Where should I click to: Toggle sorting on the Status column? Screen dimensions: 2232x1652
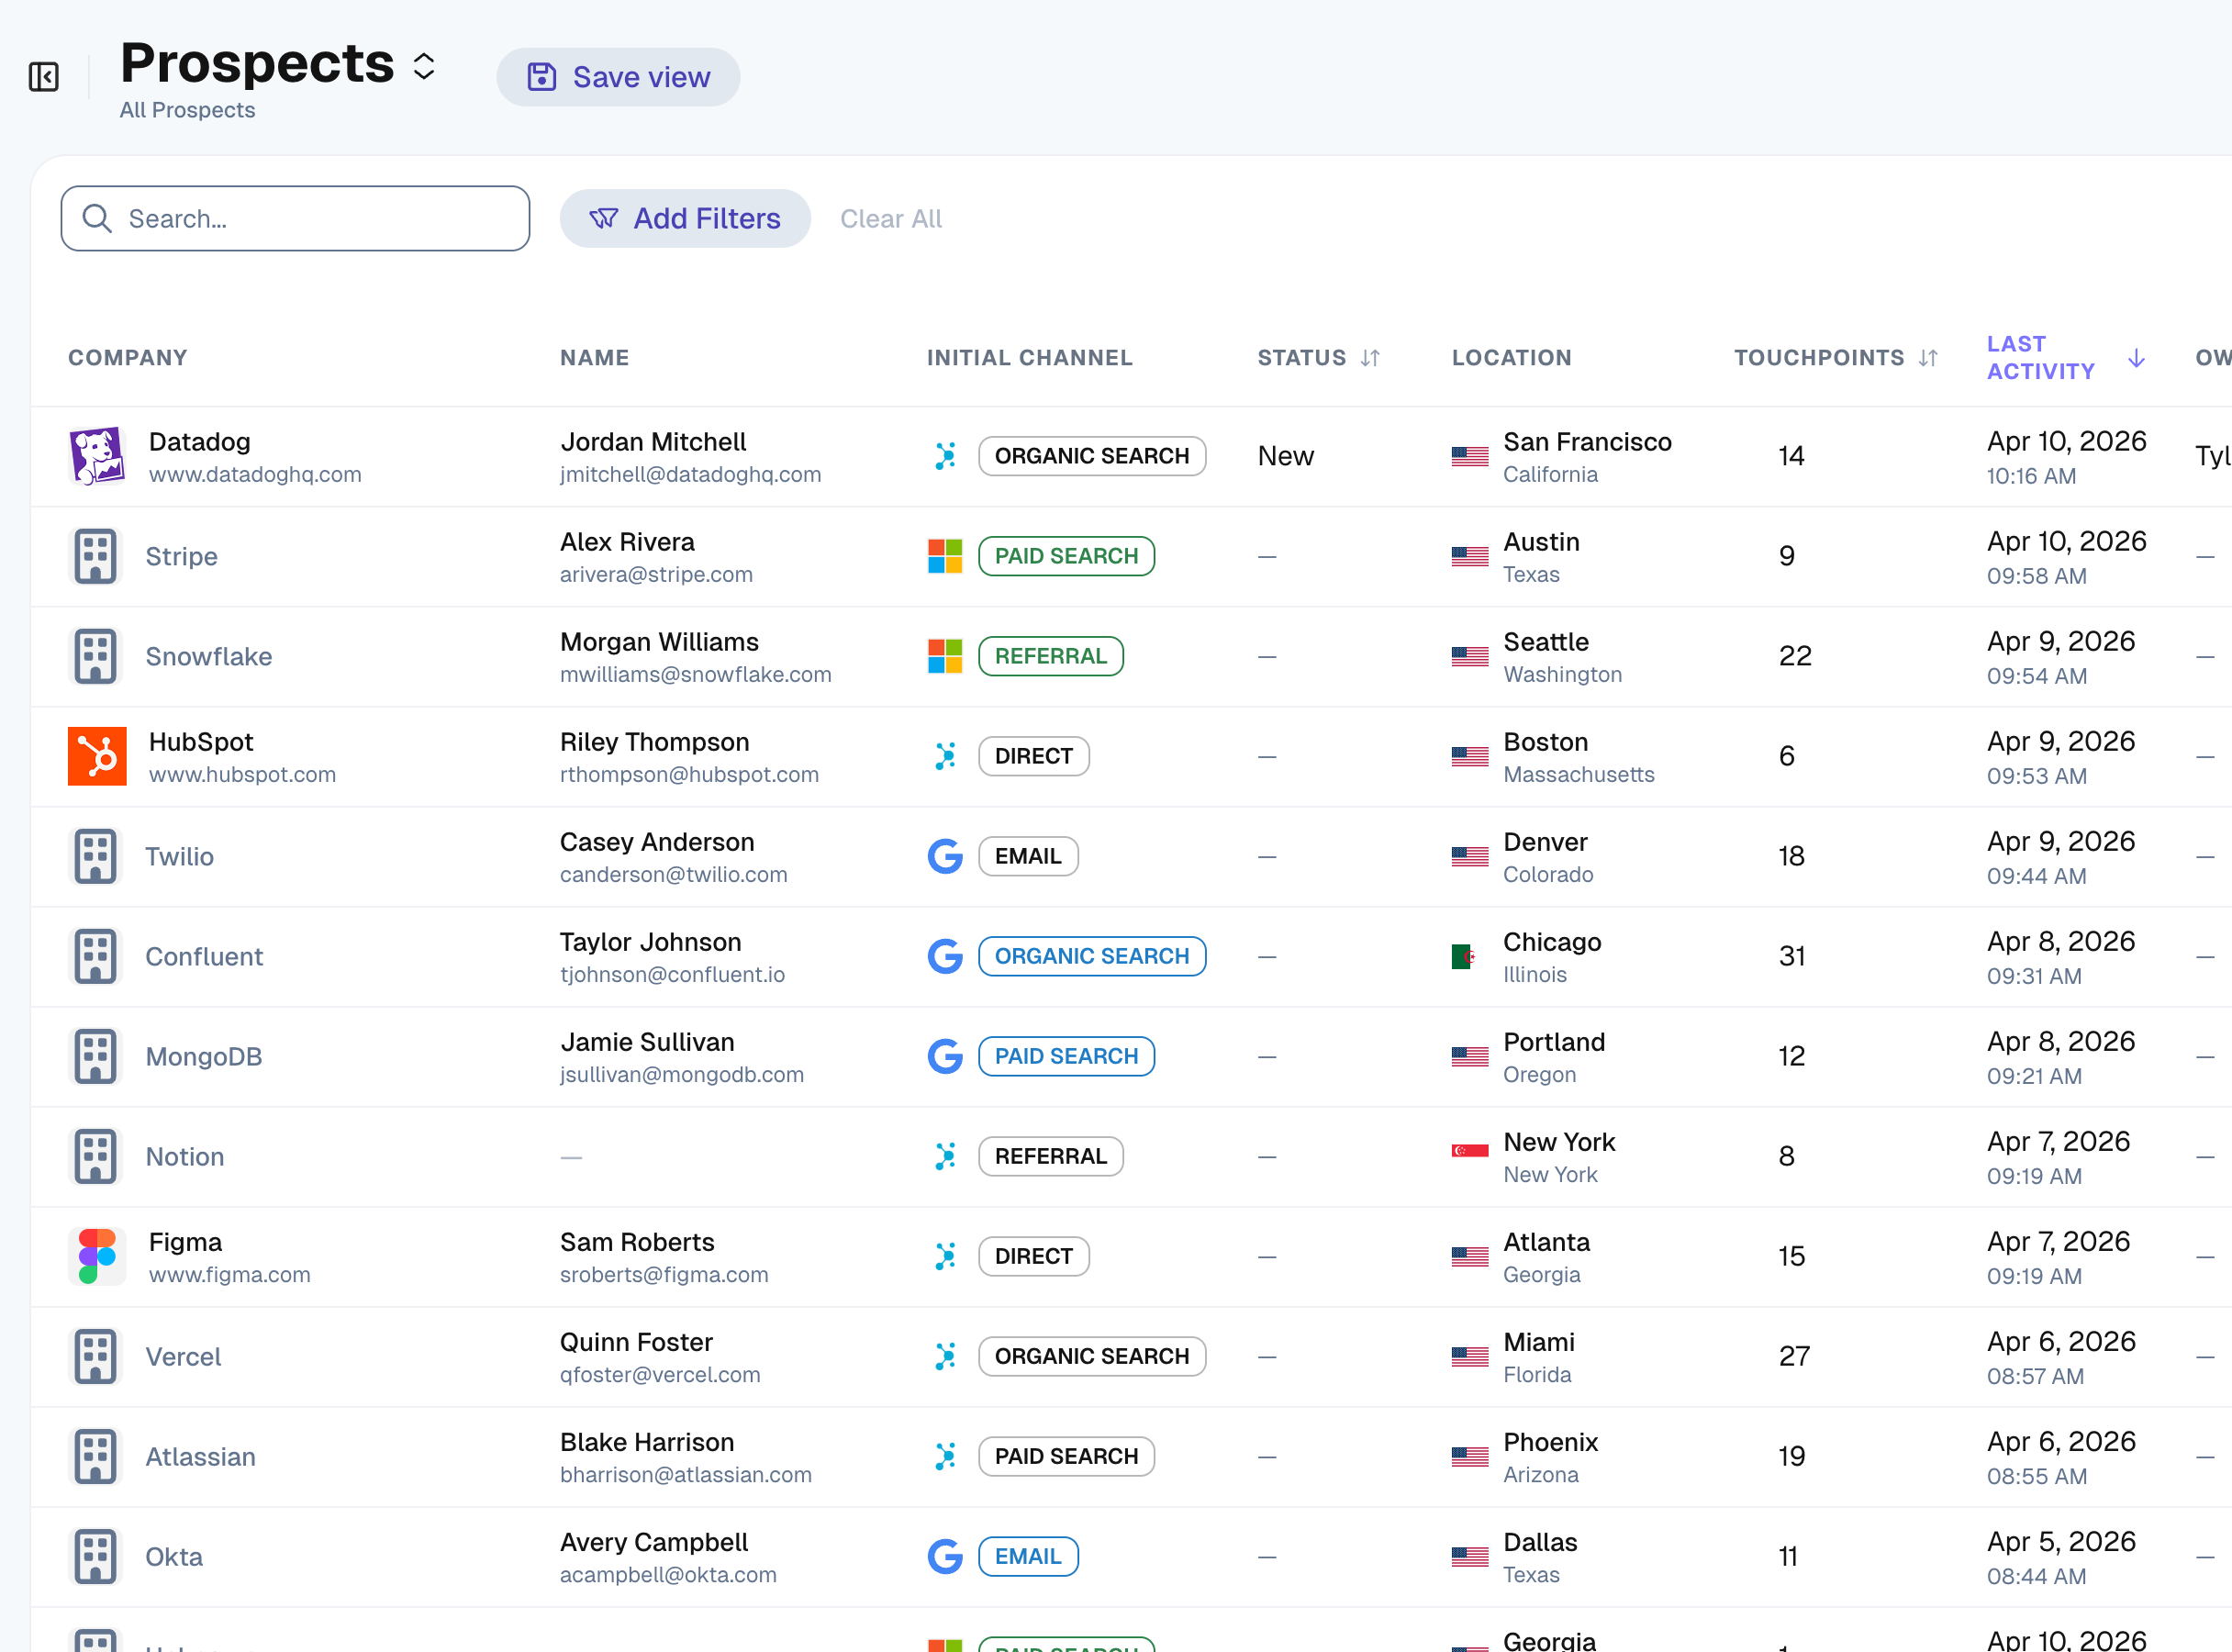pos(1371,357)
